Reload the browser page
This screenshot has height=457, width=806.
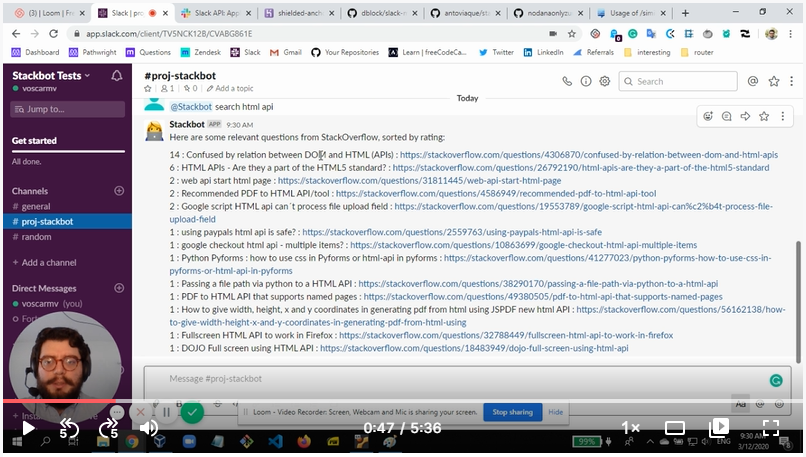53,34
